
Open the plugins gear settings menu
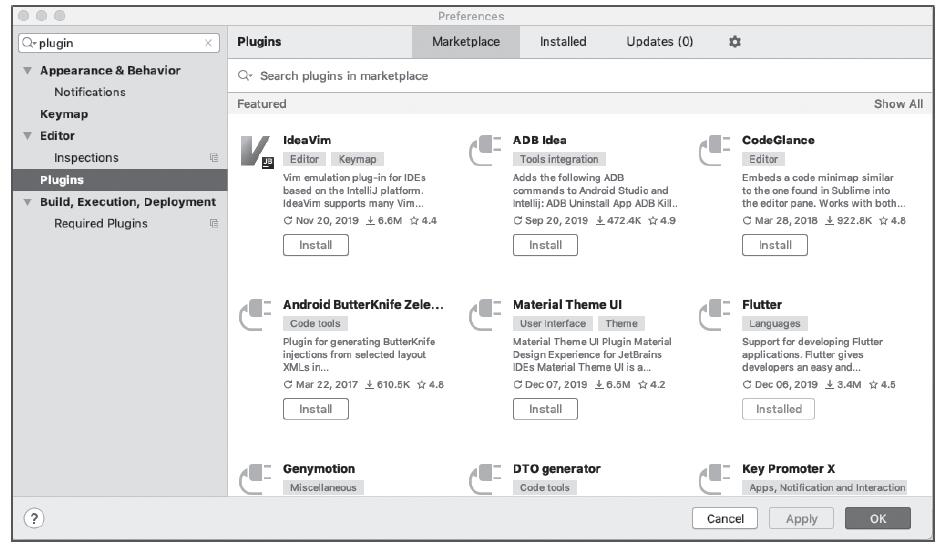click(x=735, y=42)
